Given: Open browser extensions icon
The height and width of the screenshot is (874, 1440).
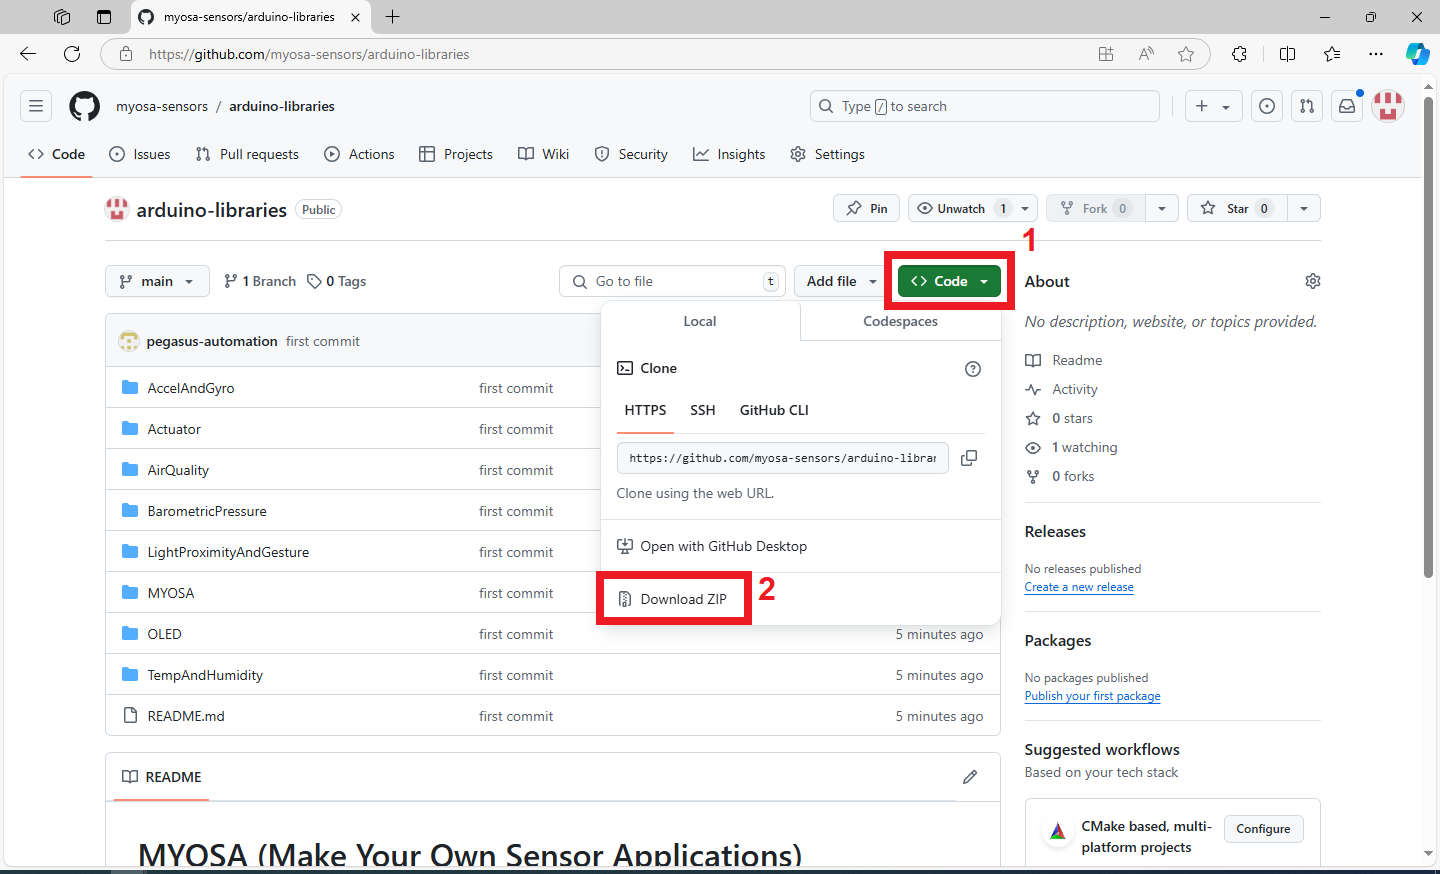Looking at the screenshot, I should [1240, 54].
